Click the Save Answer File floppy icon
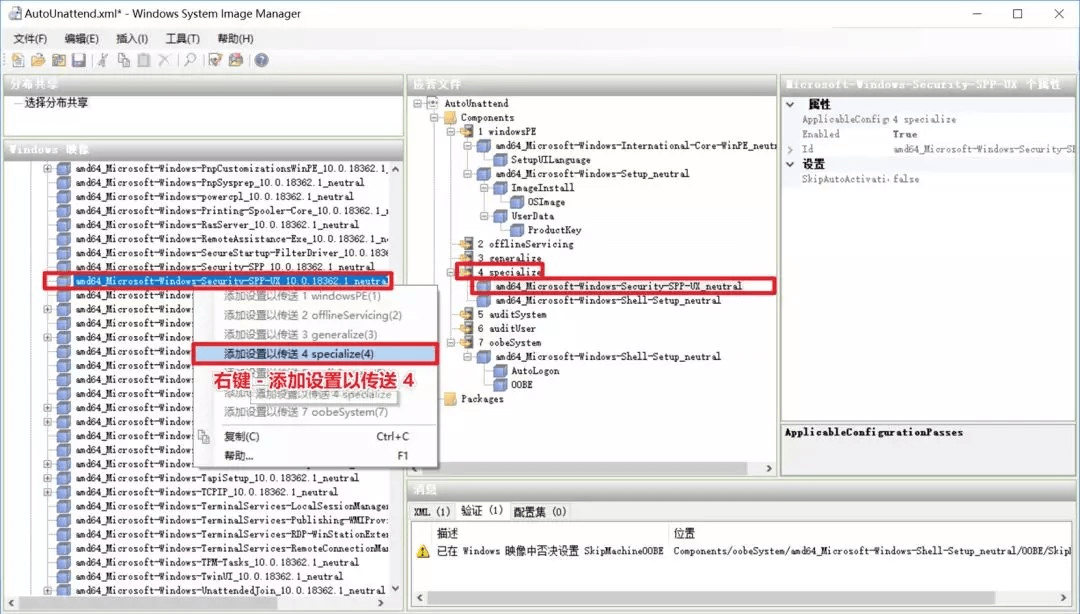1080x614 pixels. tap(78, 61)
